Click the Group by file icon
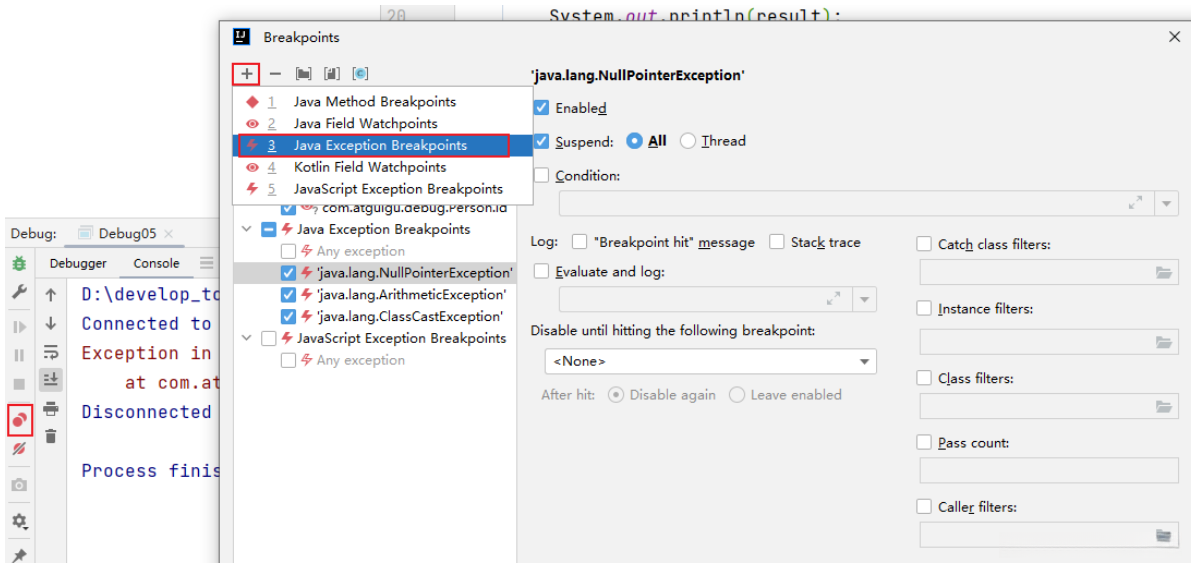This screenshot has height=567, width=1191. coord(332,74)
